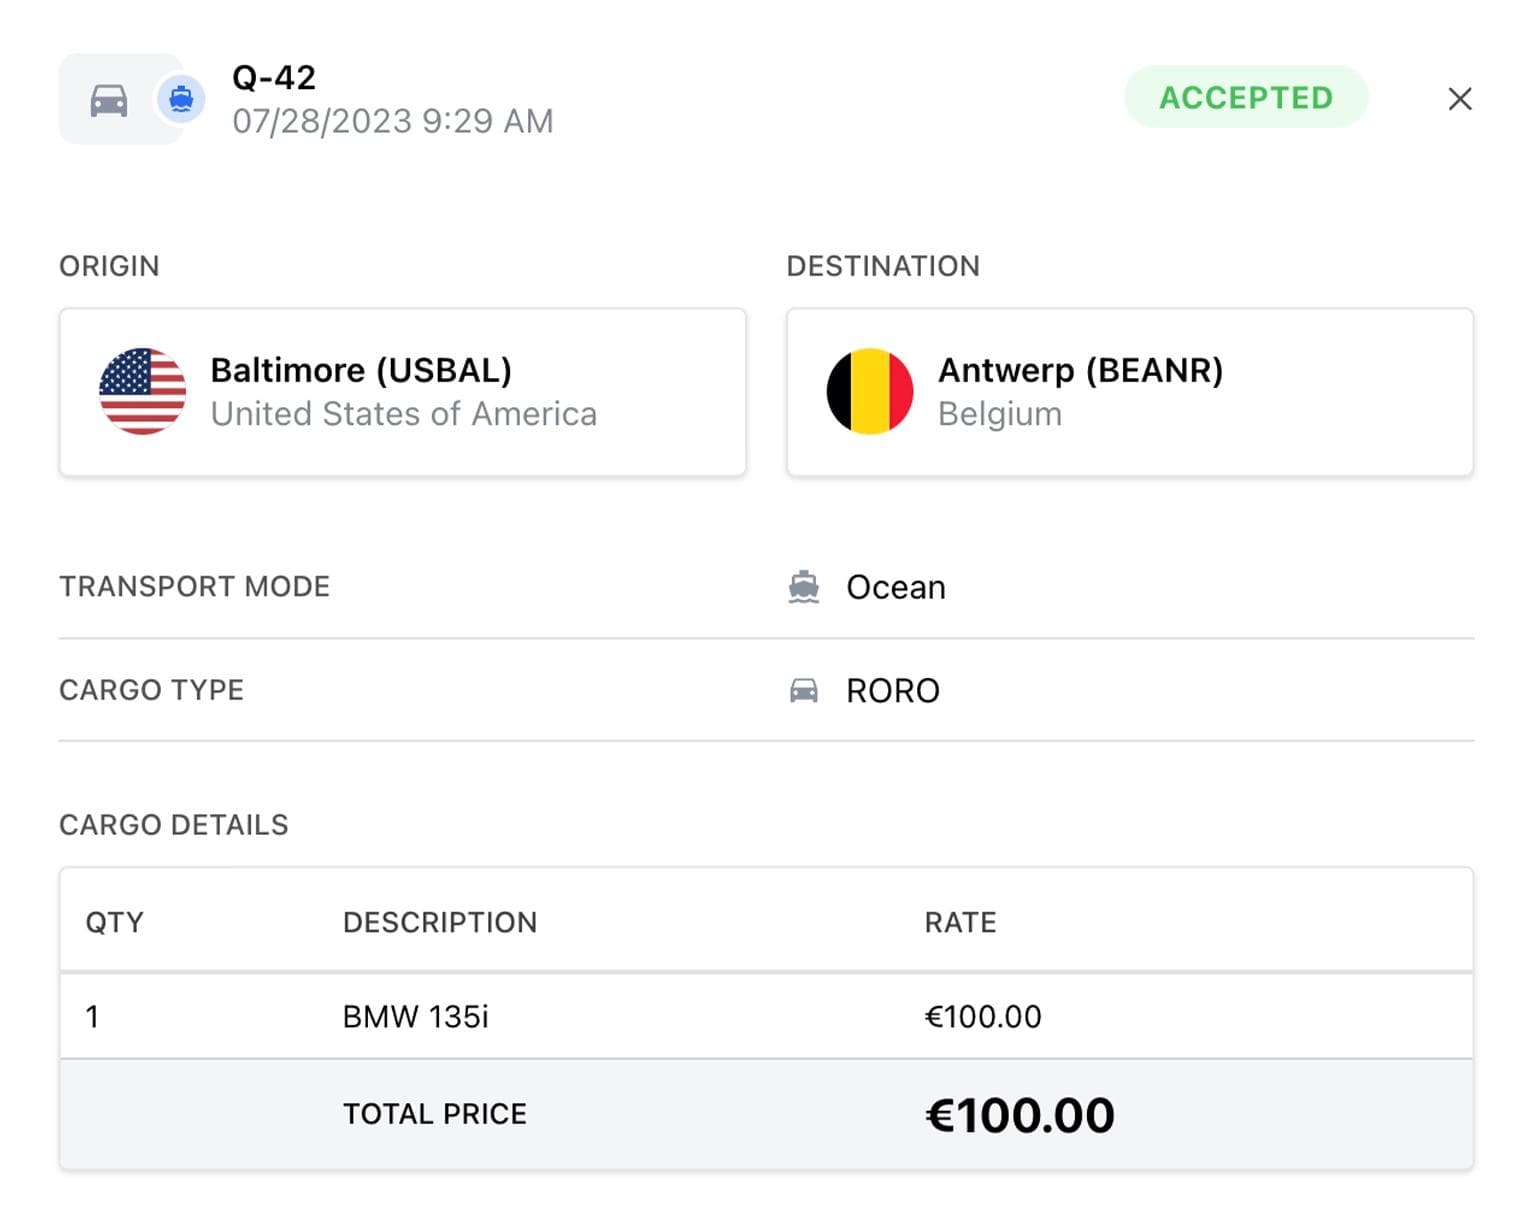This screenshot has width=1536, height=1232.
Task: Click the Q-42 quote number
Action: coord(274,77)
